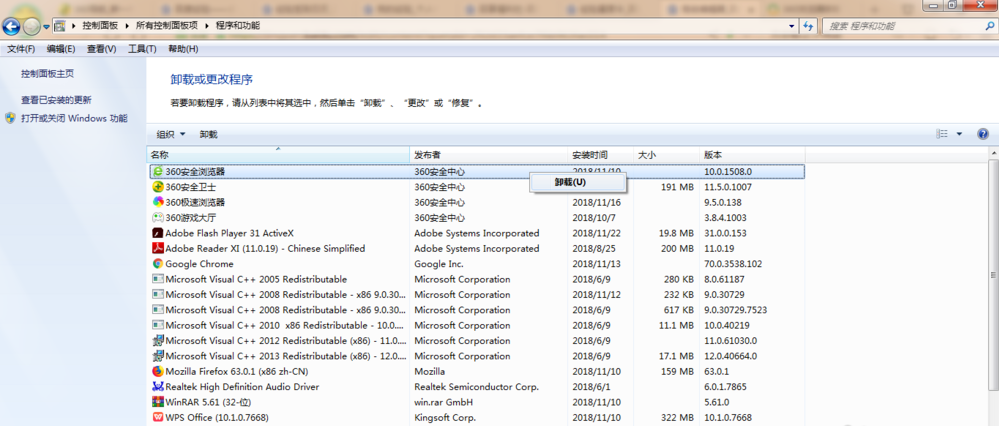Select the 360安全卫士 icon in list
This screenshot has width=999, height=426.
pos(157,187)
